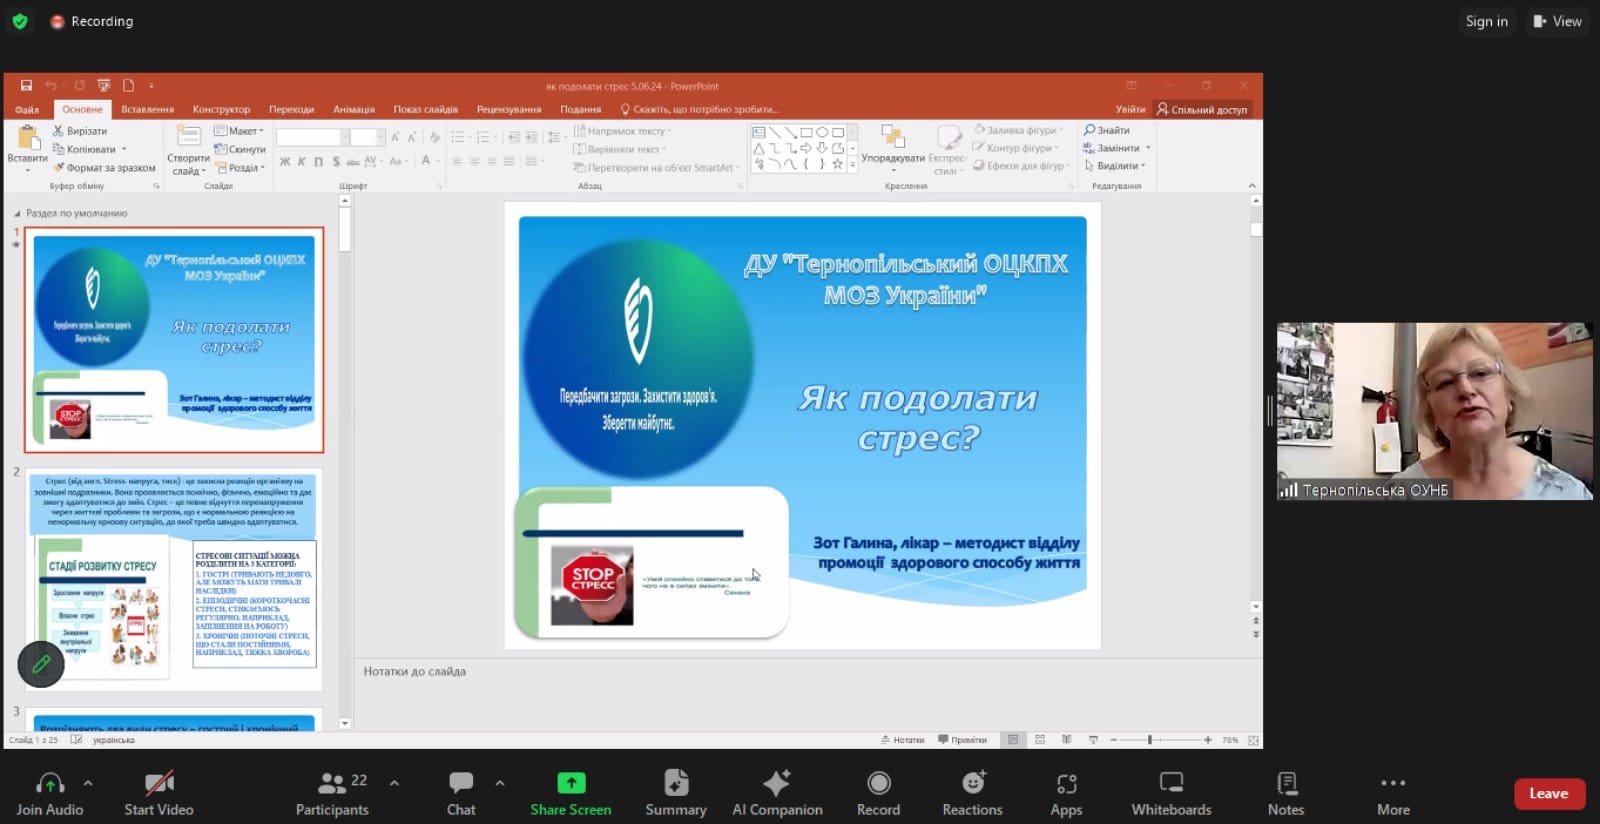Click the Share Screen icon
Screen dimensions: 1600x824
(570, 783)
